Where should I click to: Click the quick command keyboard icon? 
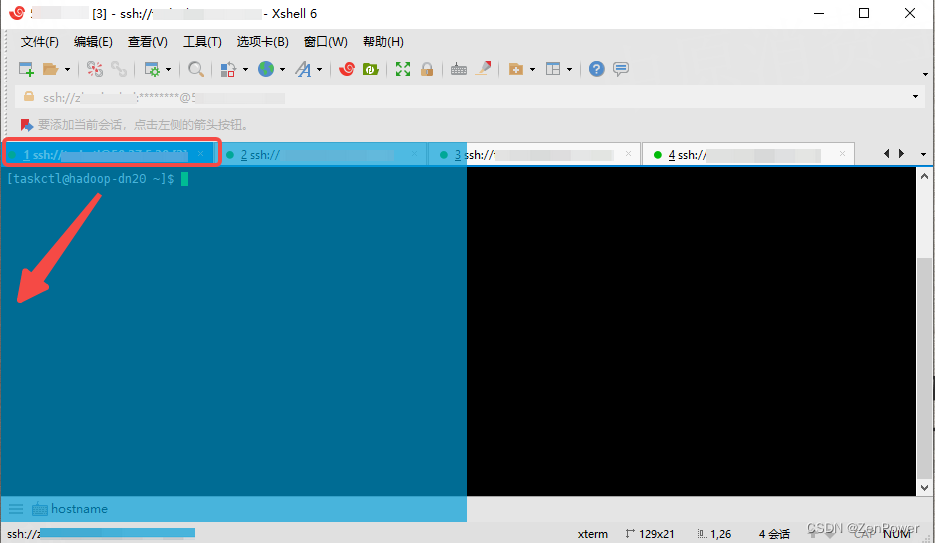tap(39, 509)
